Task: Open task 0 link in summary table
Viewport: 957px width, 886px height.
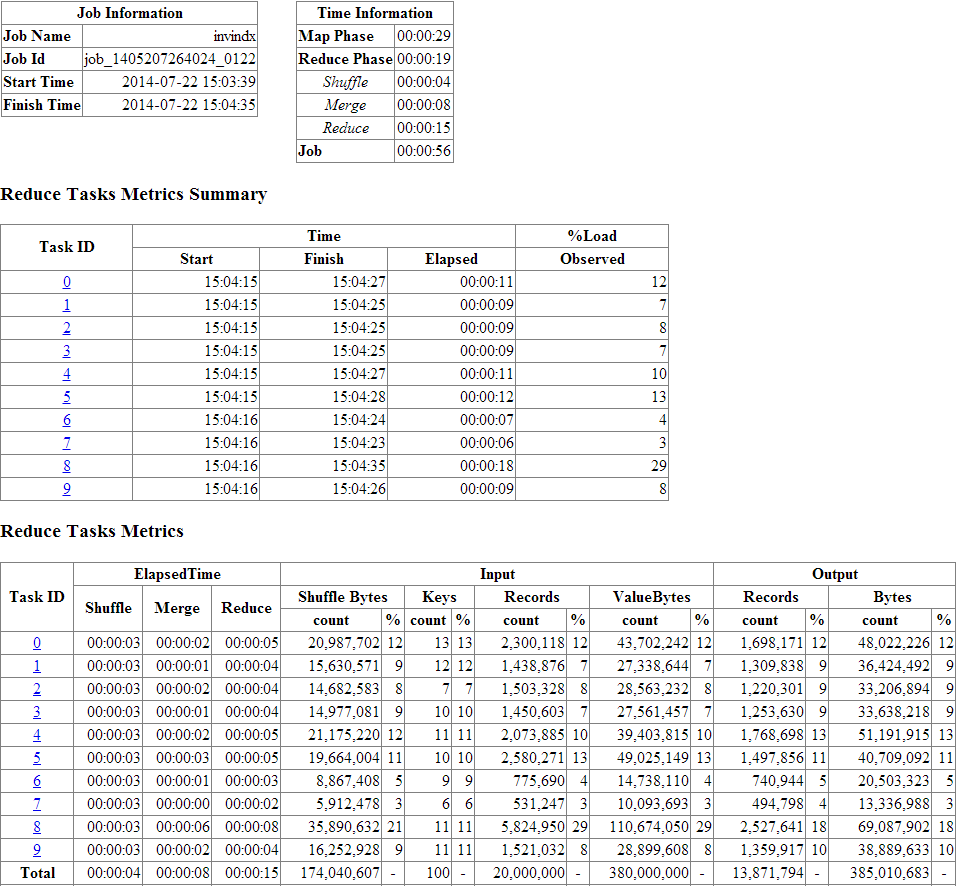Action: (x=67, y=282)
